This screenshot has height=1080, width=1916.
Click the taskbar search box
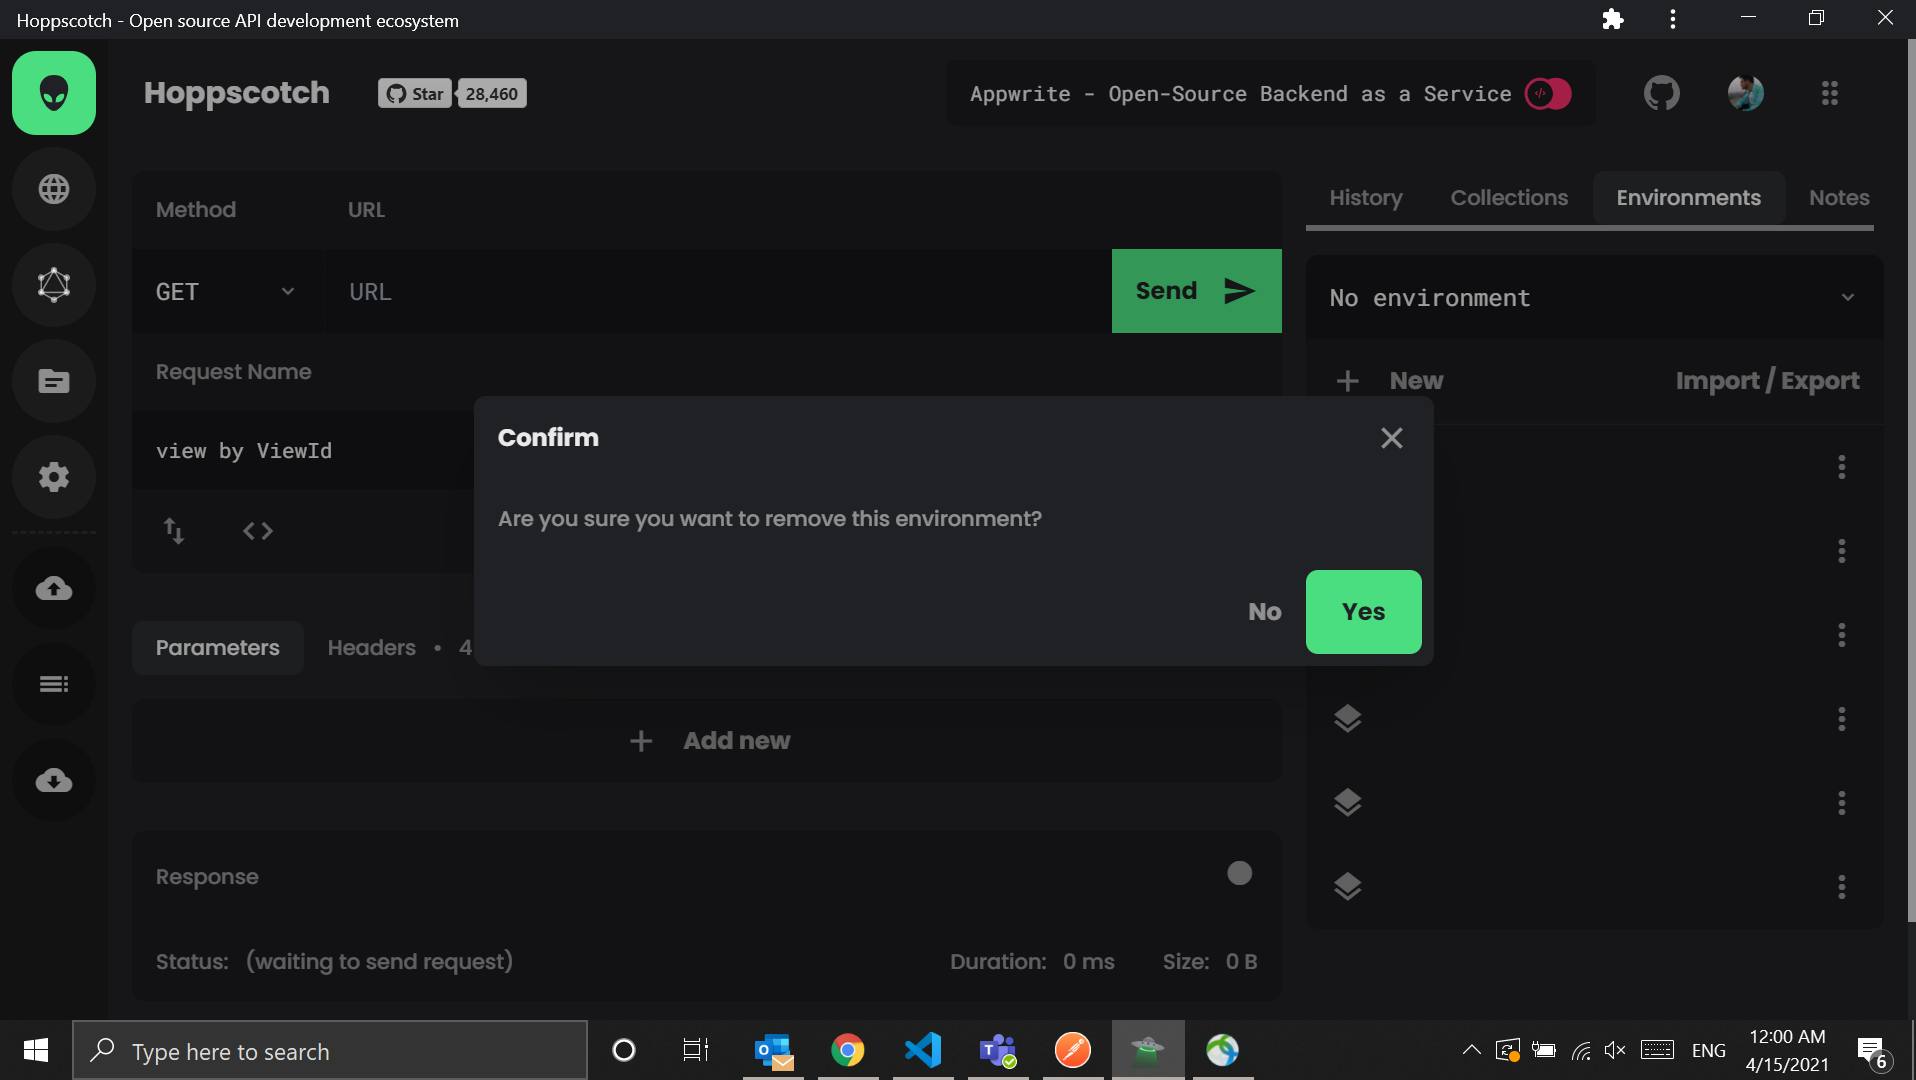(x=330, y=1050)
